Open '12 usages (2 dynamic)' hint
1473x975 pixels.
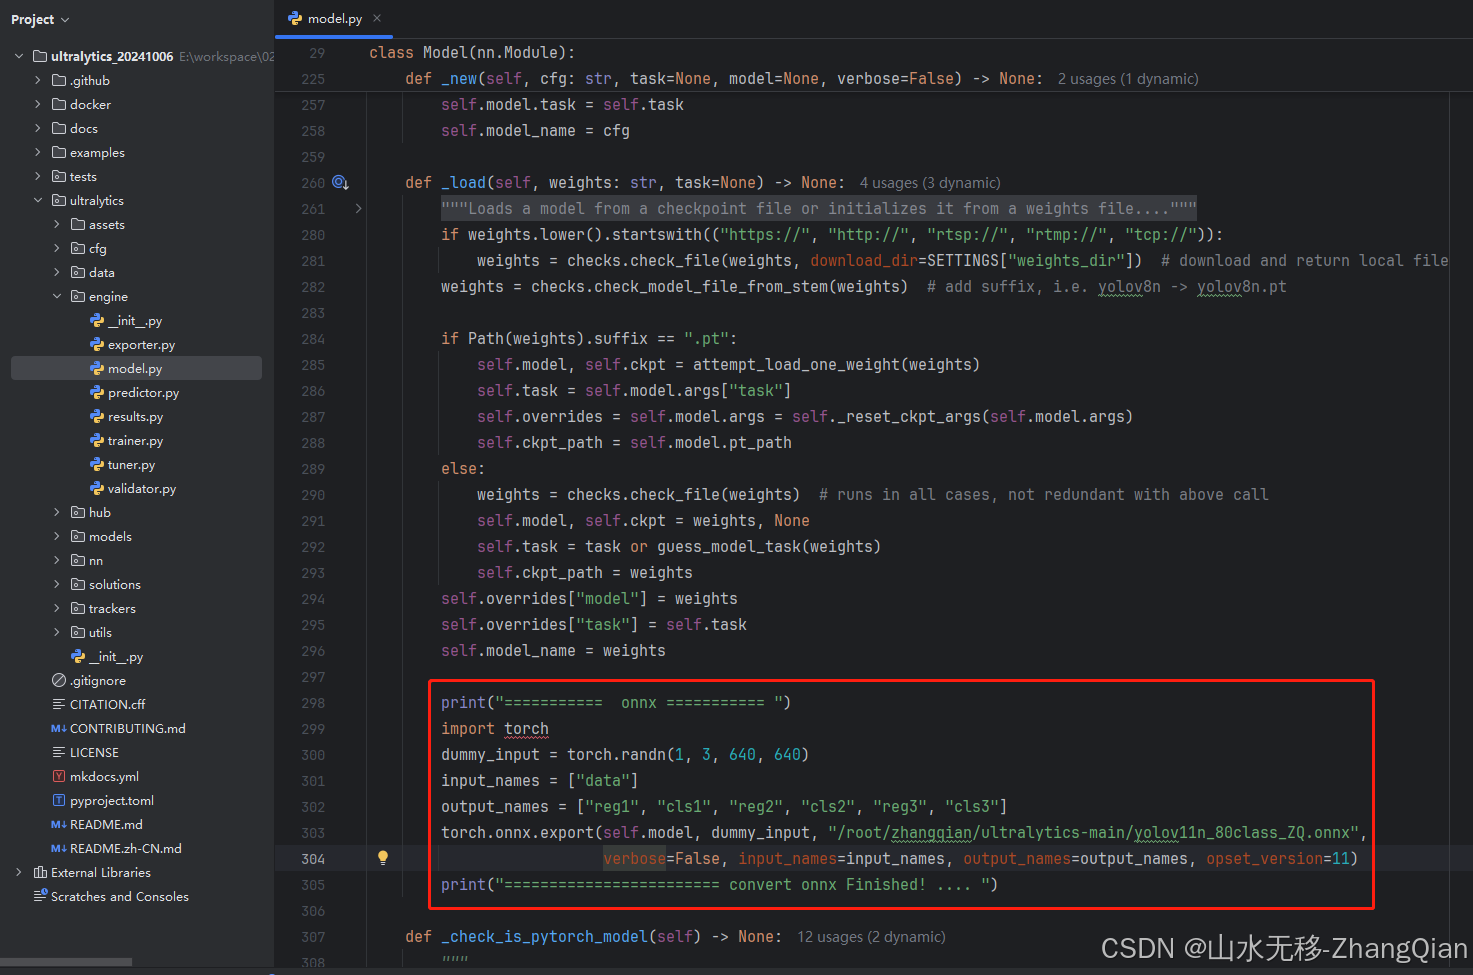[x=871, y=937]
